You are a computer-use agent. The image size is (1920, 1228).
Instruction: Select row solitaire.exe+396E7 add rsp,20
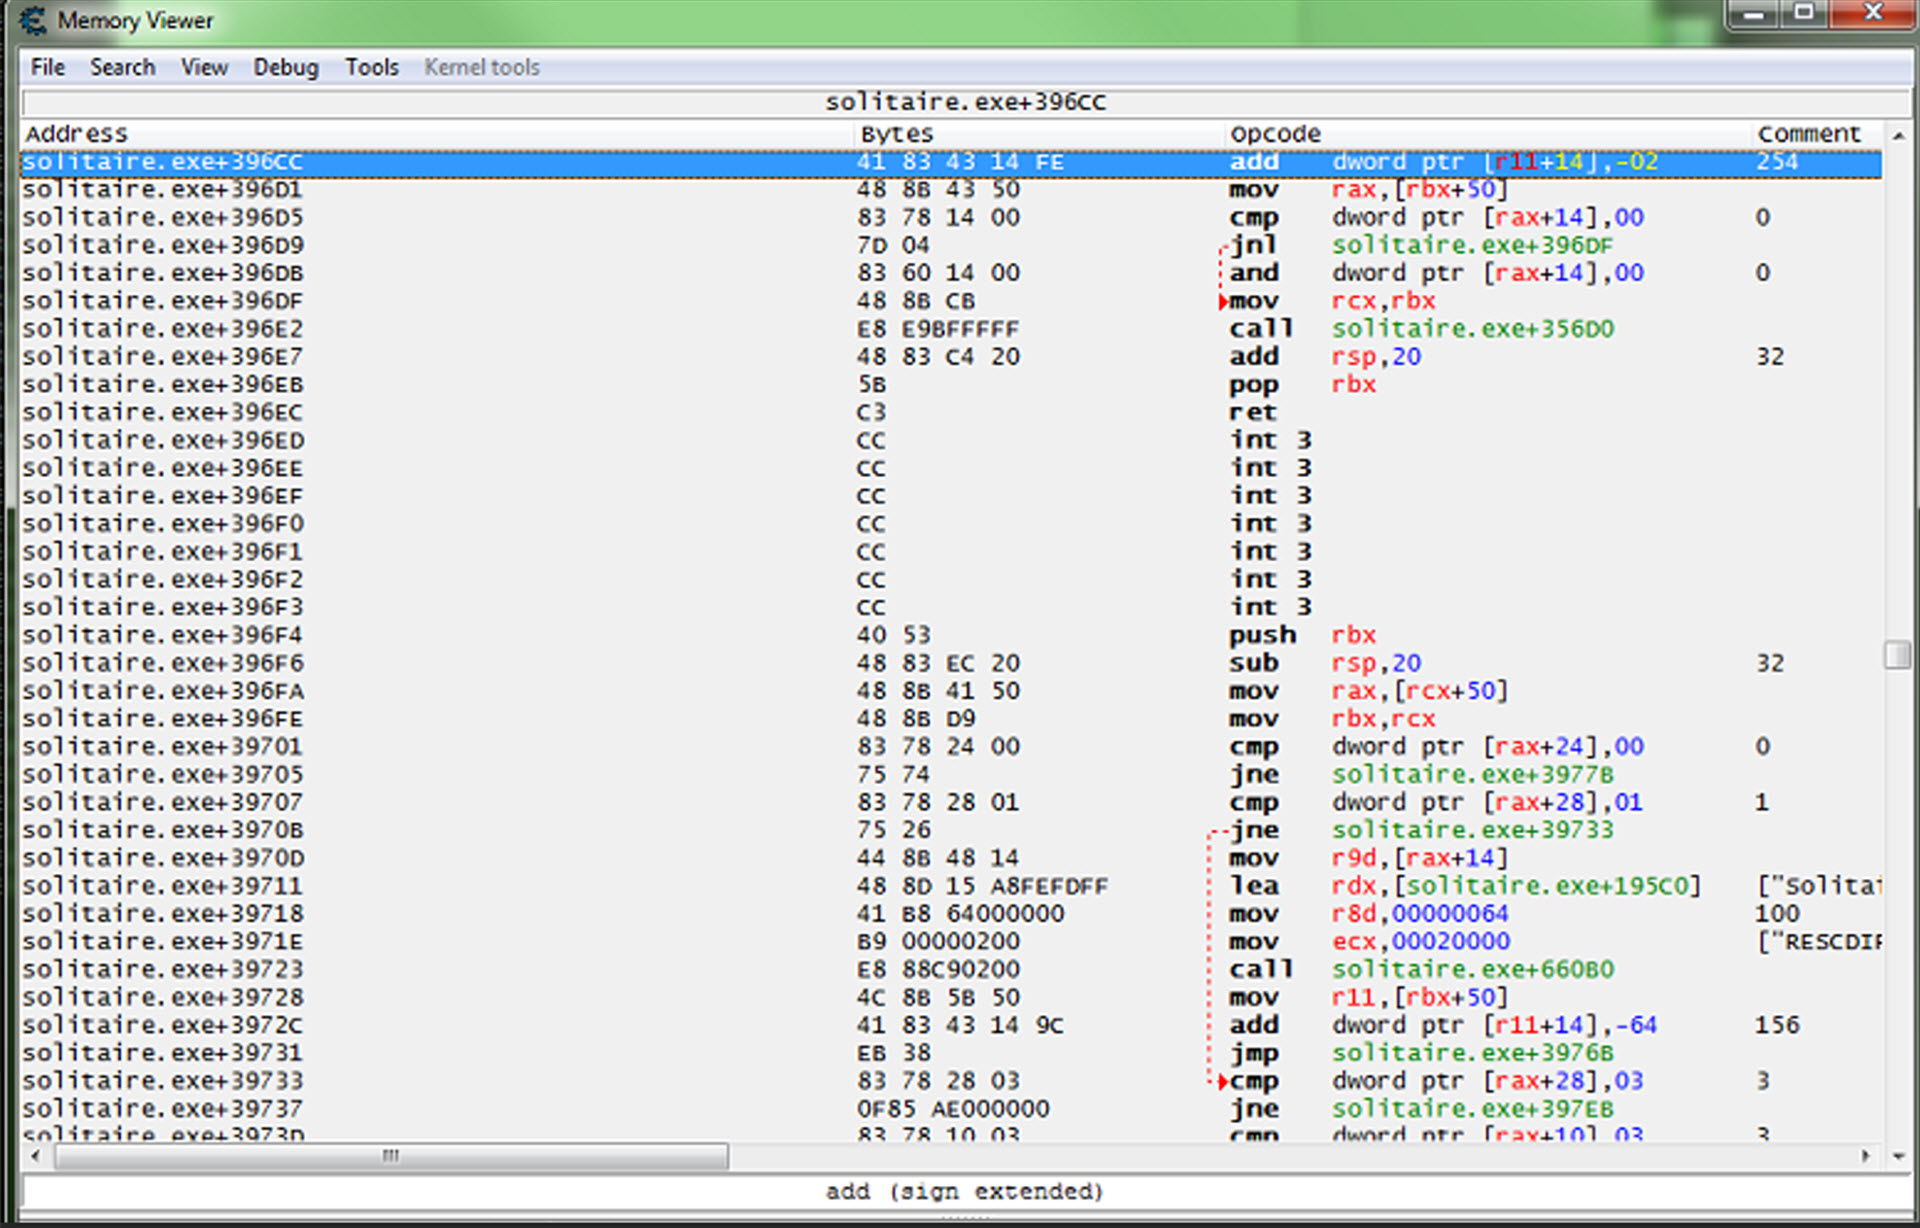[x=950, y=357]
